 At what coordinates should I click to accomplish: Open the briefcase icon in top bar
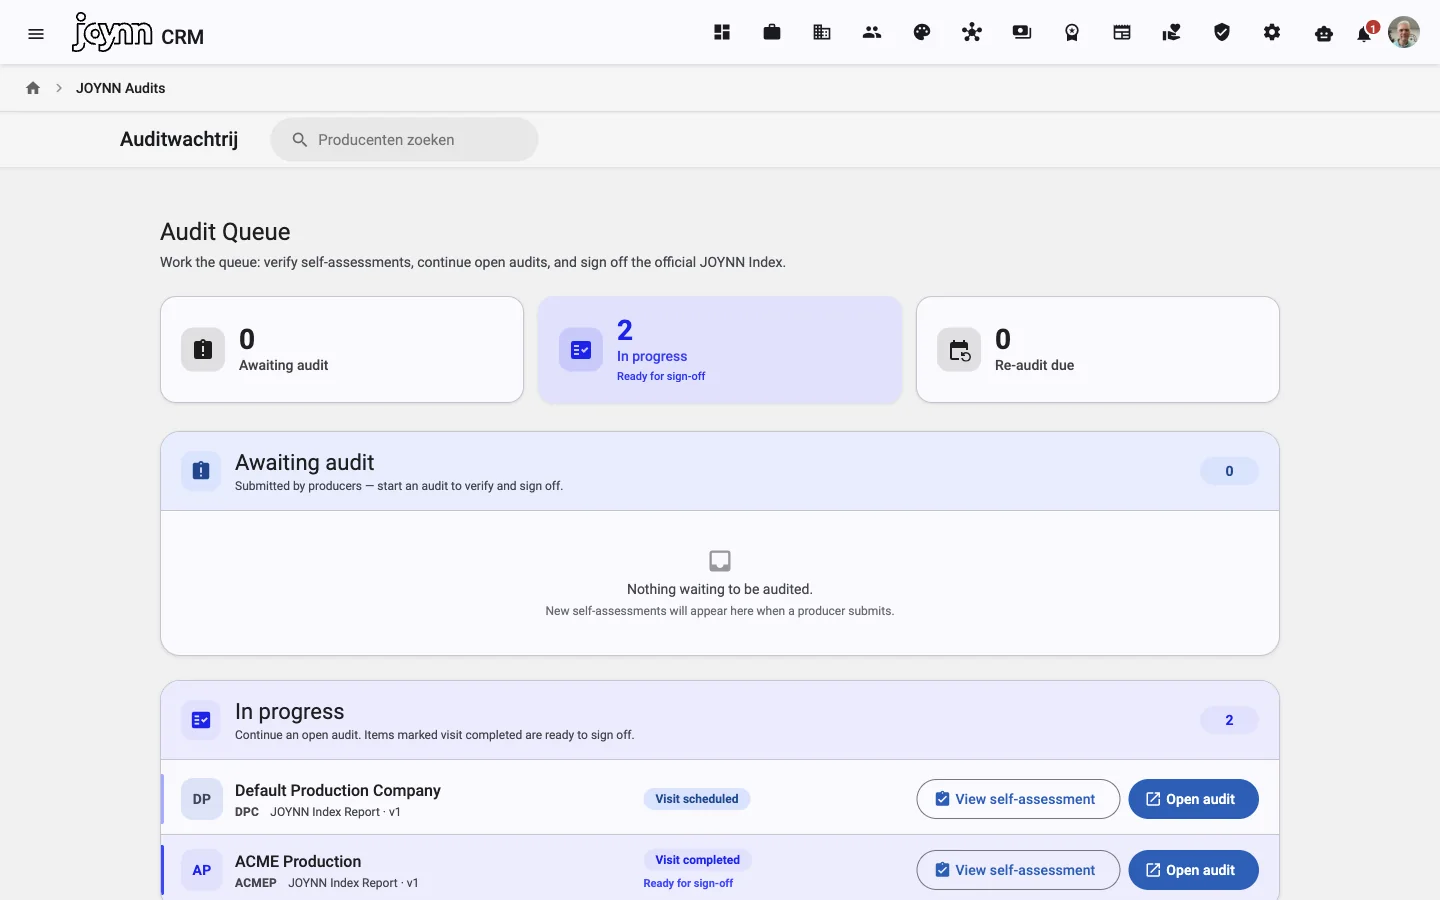coord(772,33)
